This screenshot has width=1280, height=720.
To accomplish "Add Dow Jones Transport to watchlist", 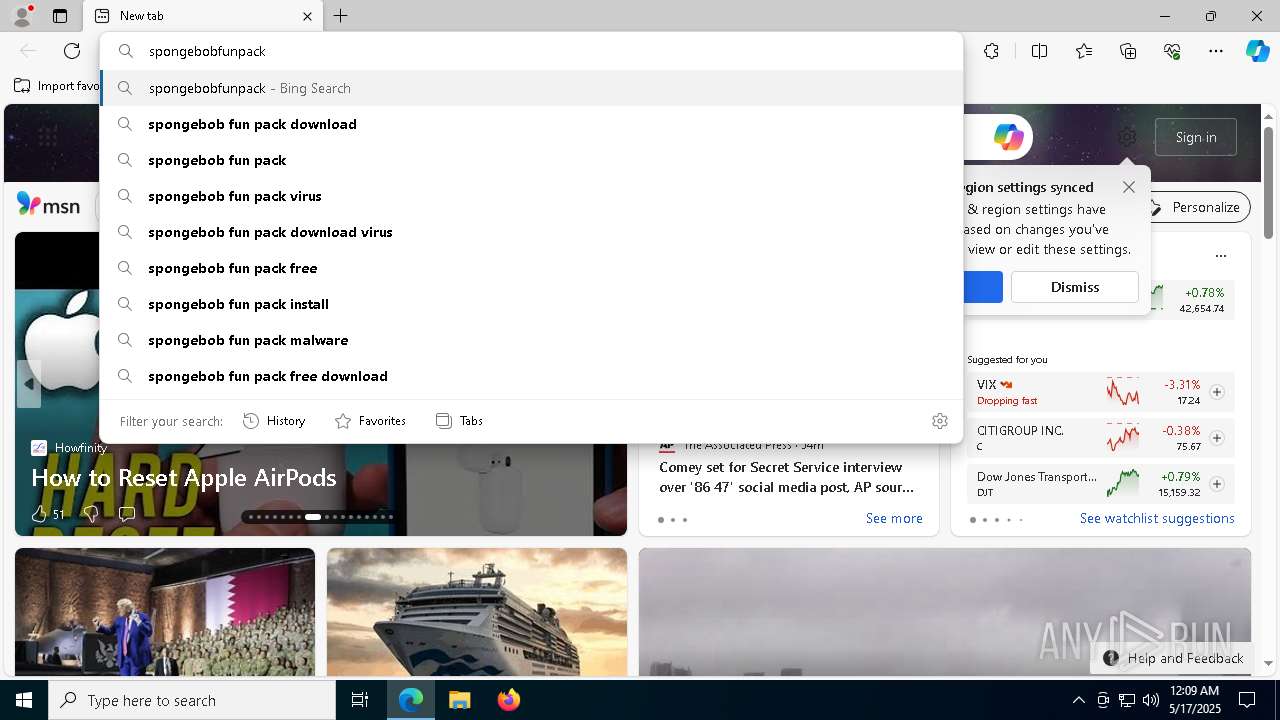I will click(1216, 484).
